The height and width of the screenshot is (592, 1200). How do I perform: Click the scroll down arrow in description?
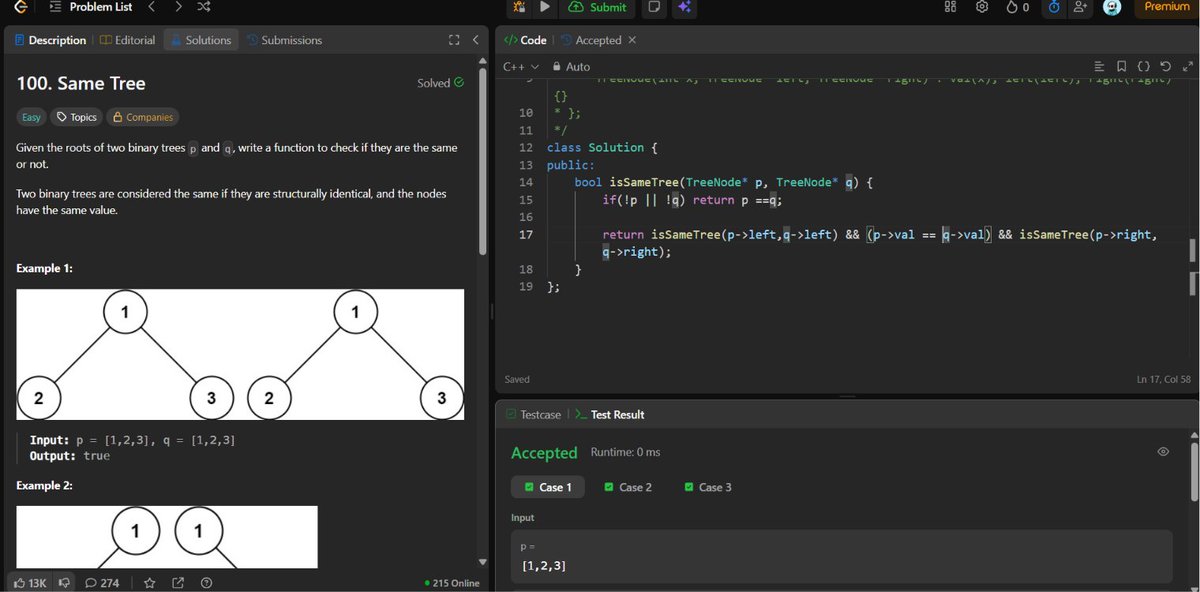pos(483,562)
